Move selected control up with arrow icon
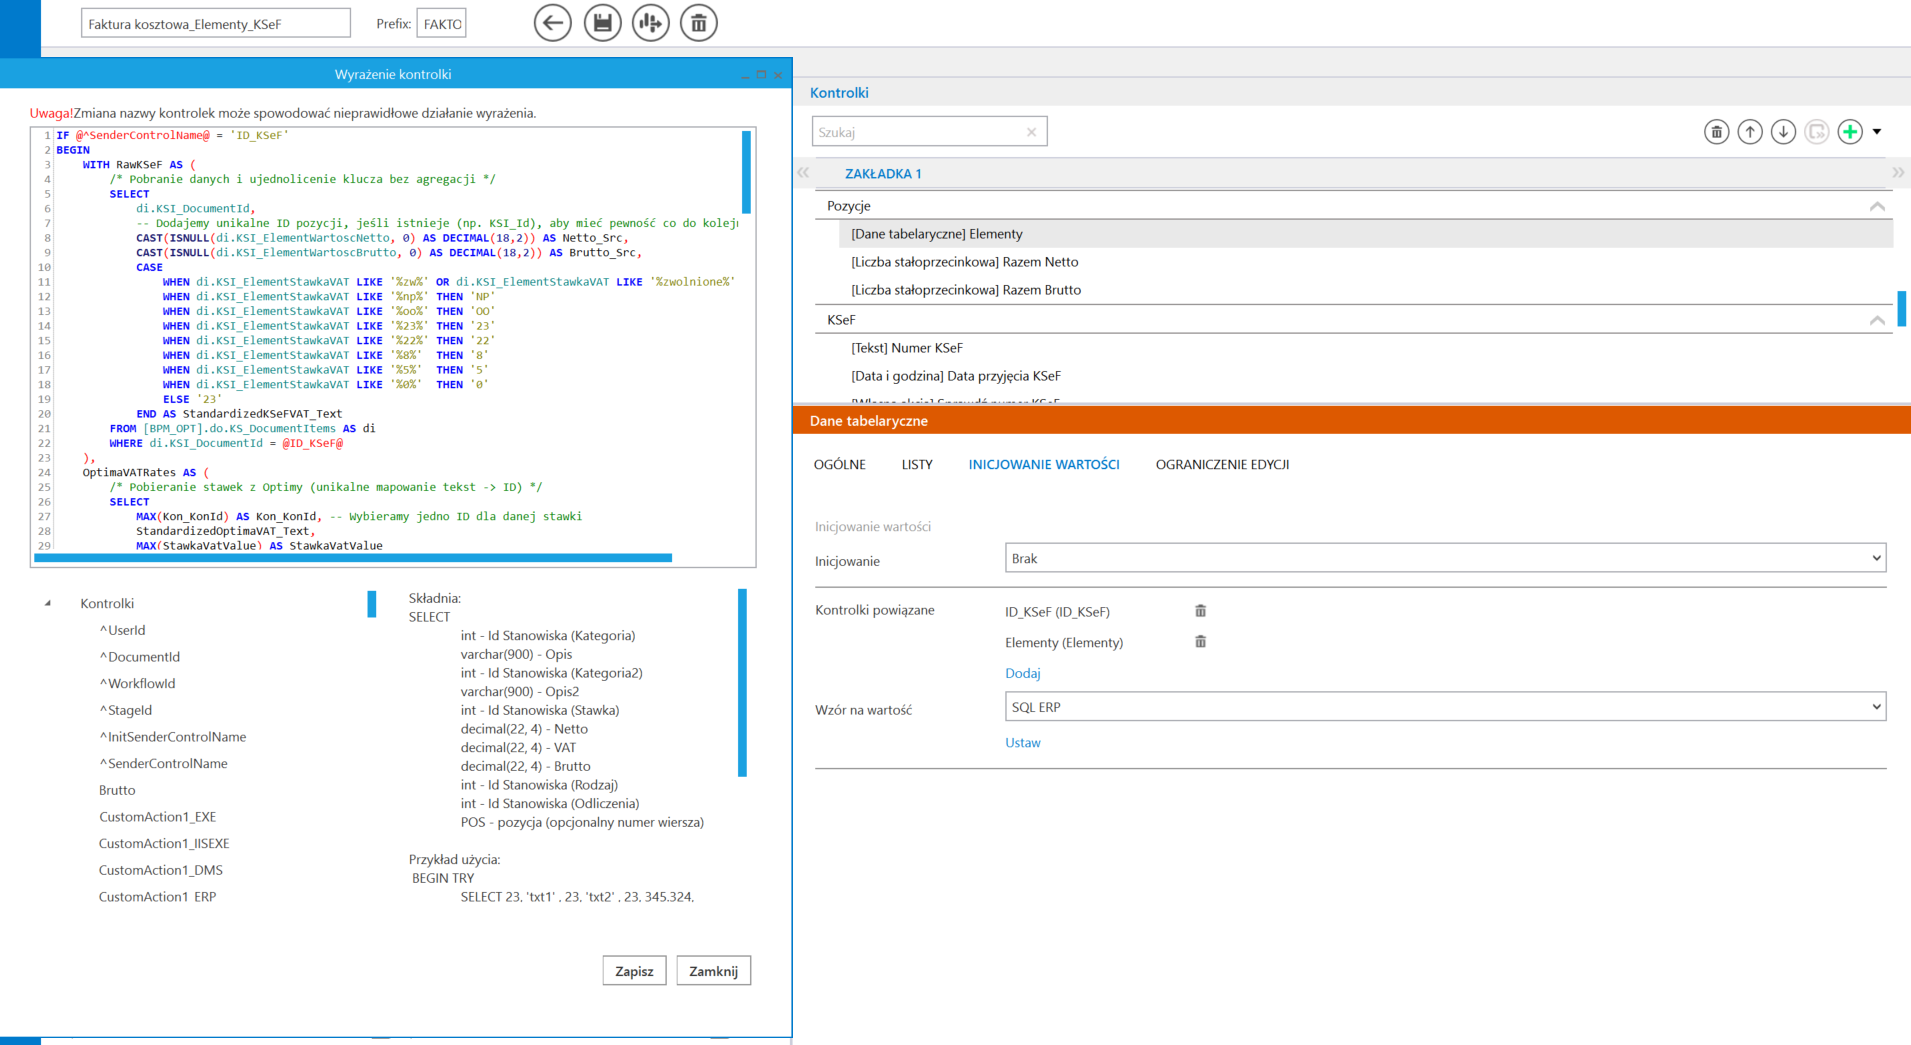This screenshot has width=1911, height=1045. [1749, 132]
